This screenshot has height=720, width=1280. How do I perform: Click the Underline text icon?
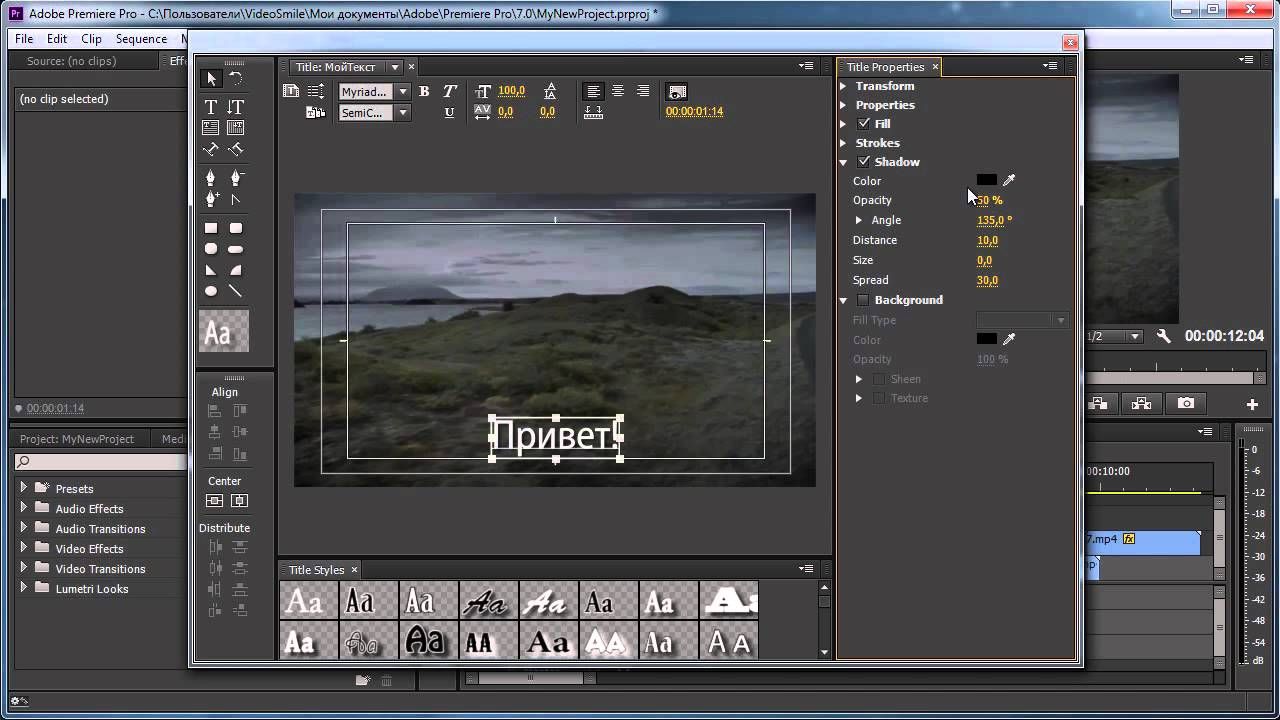[449, 113]
